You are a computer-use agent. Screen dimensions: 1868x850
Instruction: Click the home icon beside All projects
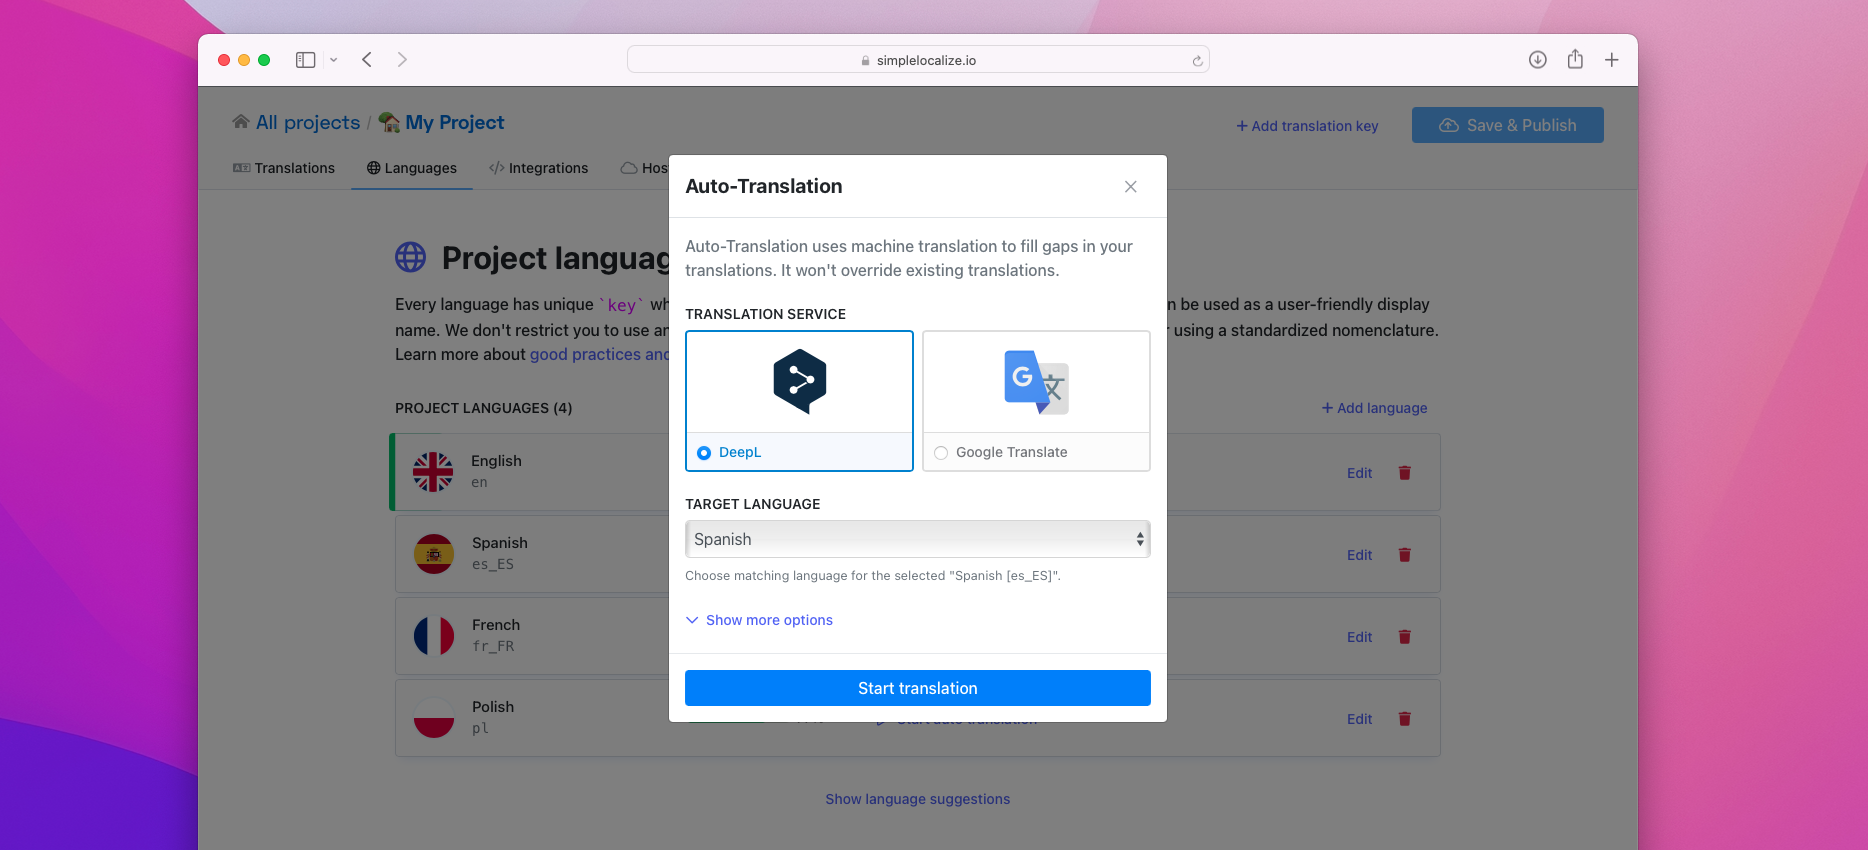pyautogui.click(x=241, y=122)
